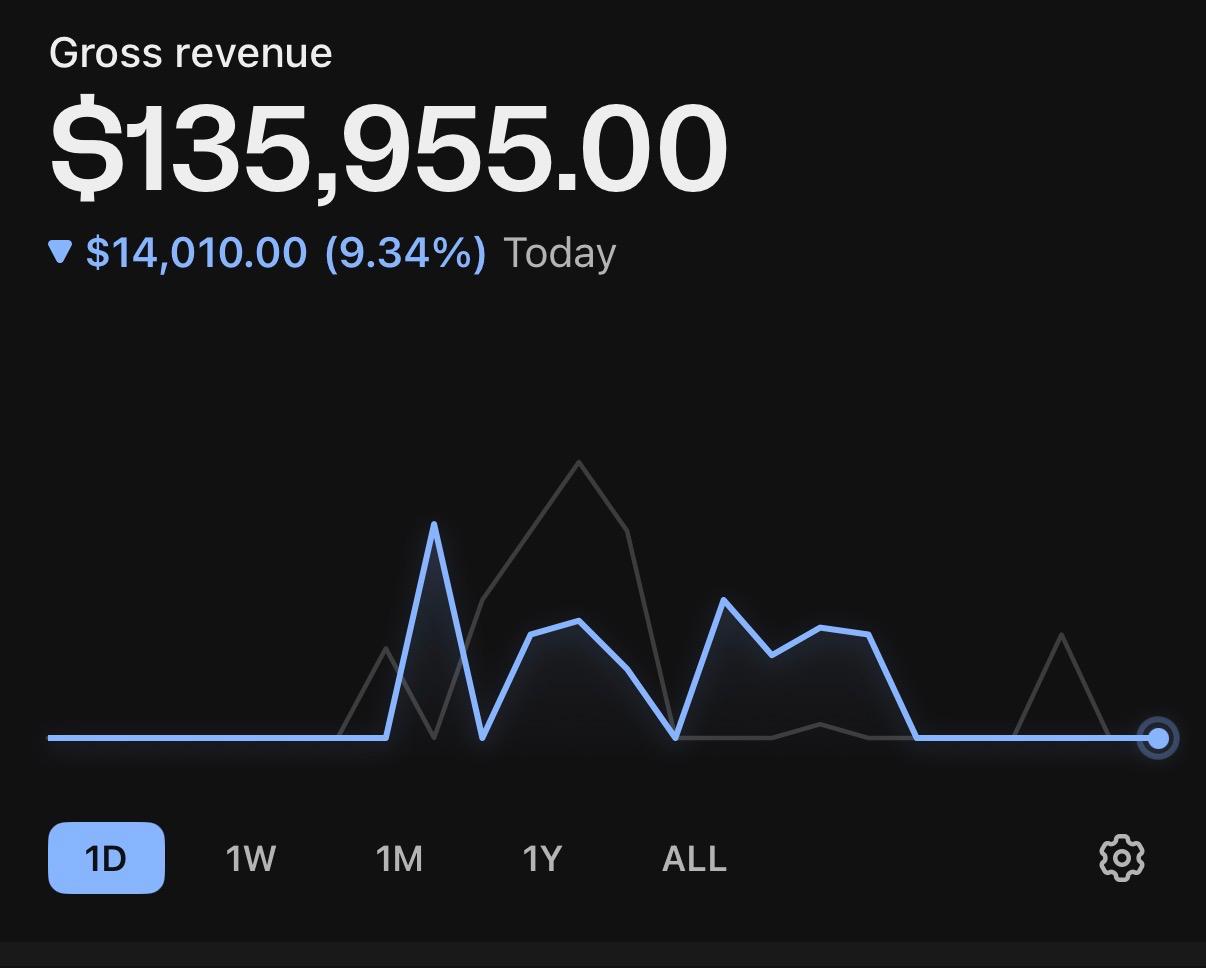This screenshot has width=1206, height=968.
Task: Click the current data point marker on chart
Action: click(x=1158, y=738)
